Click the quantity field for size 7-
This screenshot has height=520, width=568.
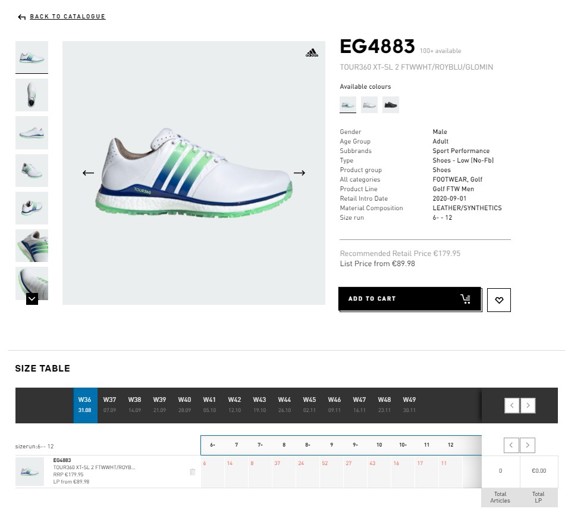(x=260, y=472)
